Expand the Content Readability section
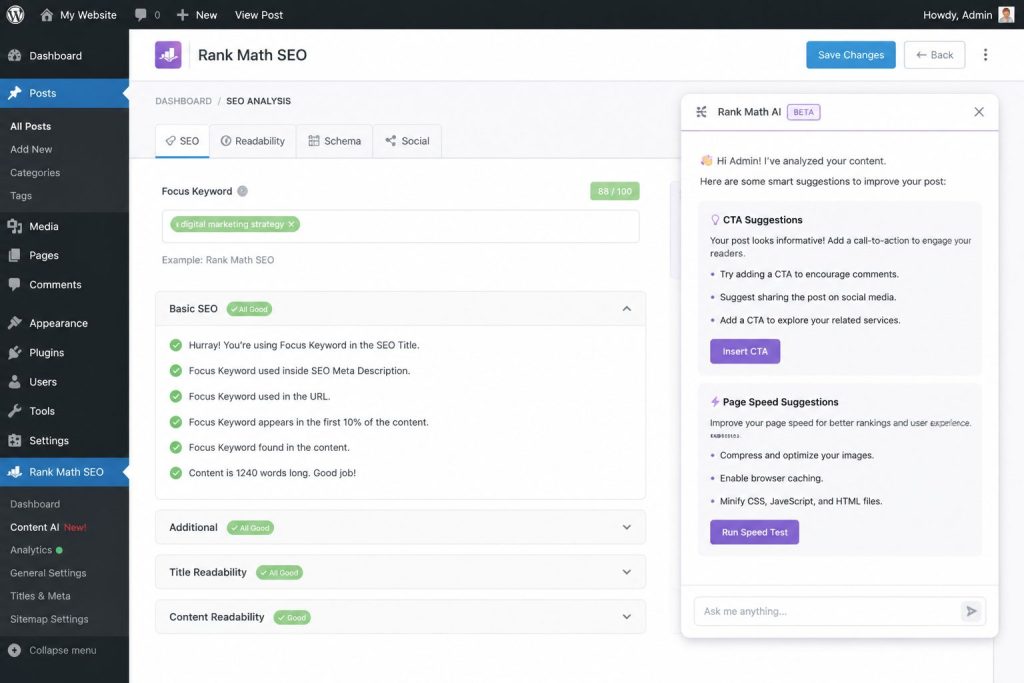Viewport: 1024px width, 683px height. (x=626, y=617)
